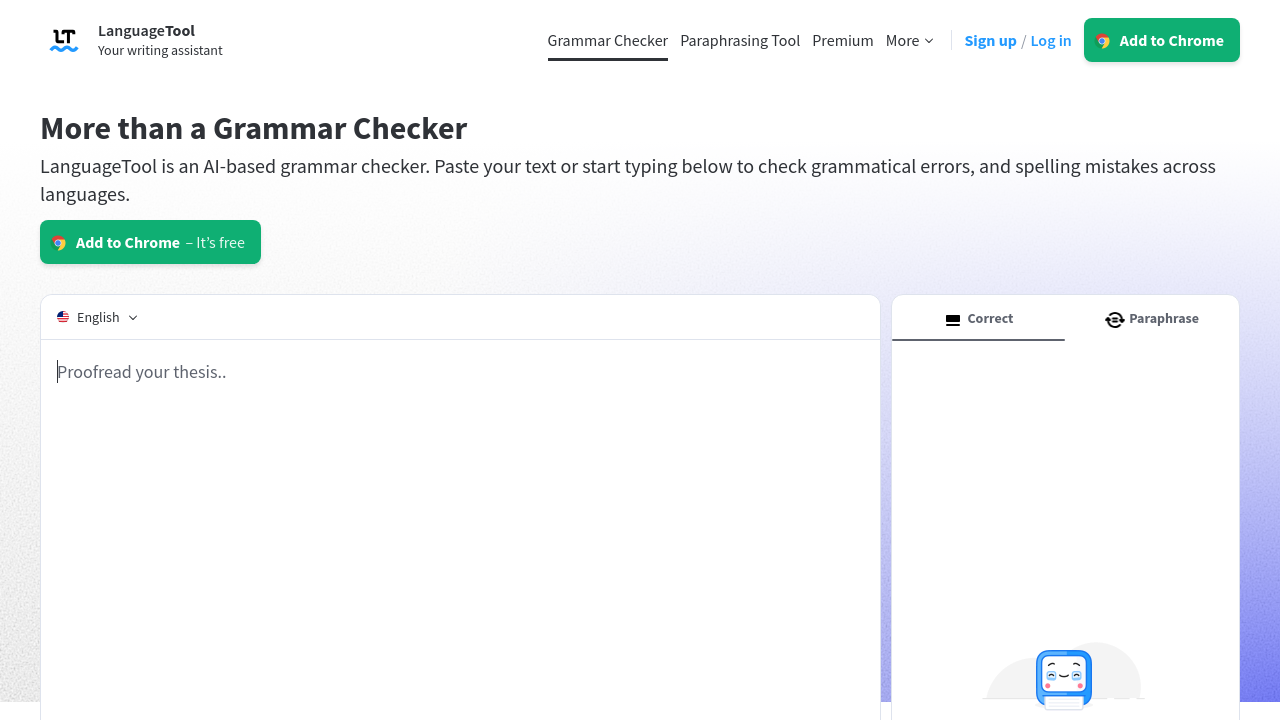Click the US flag language icon
The width and height of the screenshot is (1280, 720).
(x=63, y=317)
